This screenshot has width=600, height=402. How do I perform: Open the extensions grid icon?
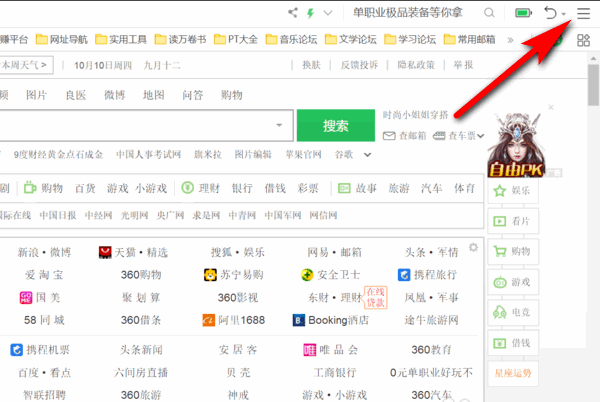(x=583, y=40)
